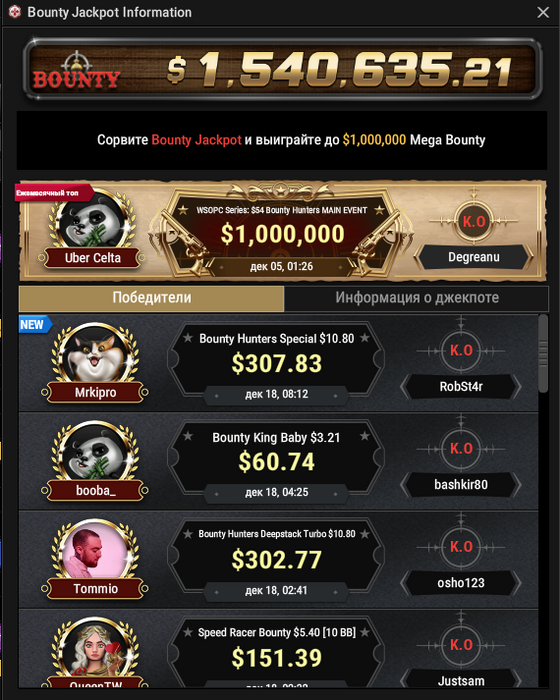Click the $1,540,635.21 bounty jackpot banner
Viewport: 560px width, 700px height.
[x=283, y=68]
